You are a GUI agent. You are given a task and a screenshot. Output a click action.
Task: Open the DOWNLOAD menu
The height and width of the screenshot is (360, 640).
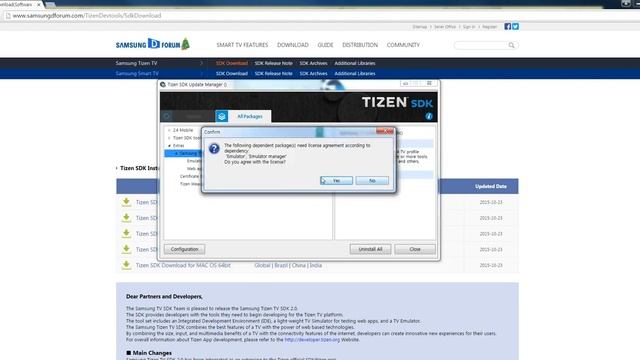[x=293, y=45]
